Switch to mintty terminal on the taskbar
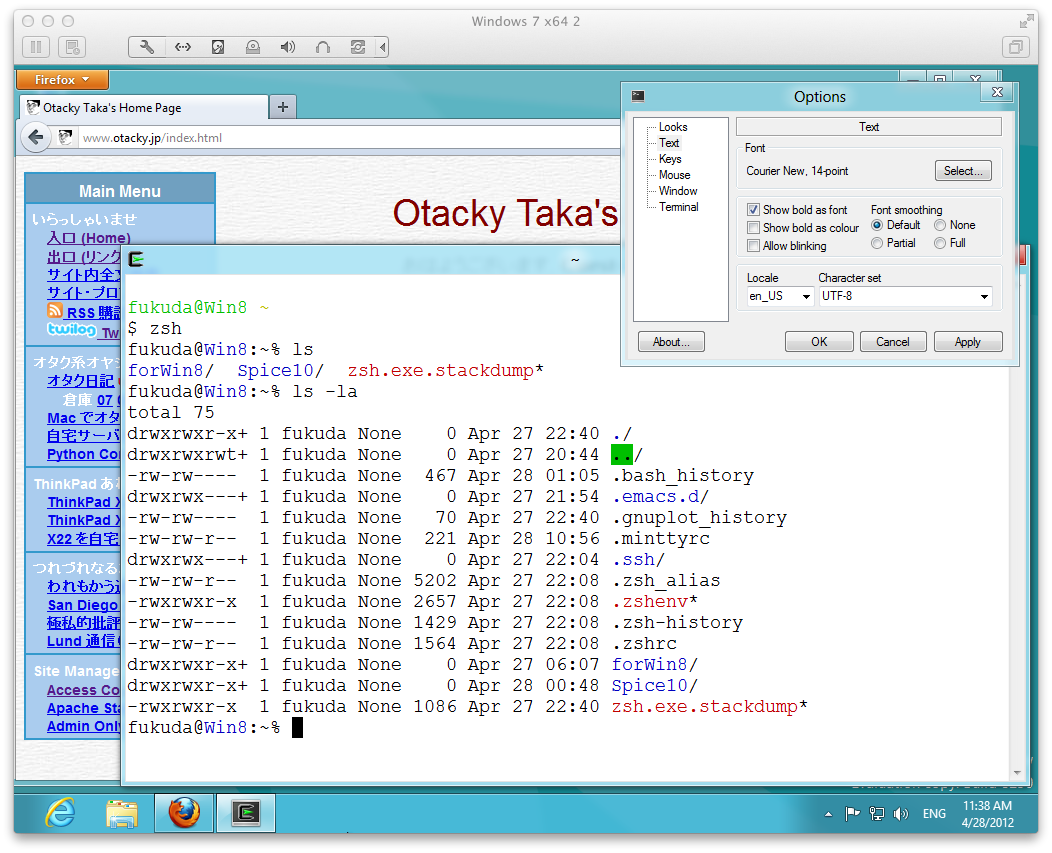This screenshot has height=853, width=1052. click(246, 813)
